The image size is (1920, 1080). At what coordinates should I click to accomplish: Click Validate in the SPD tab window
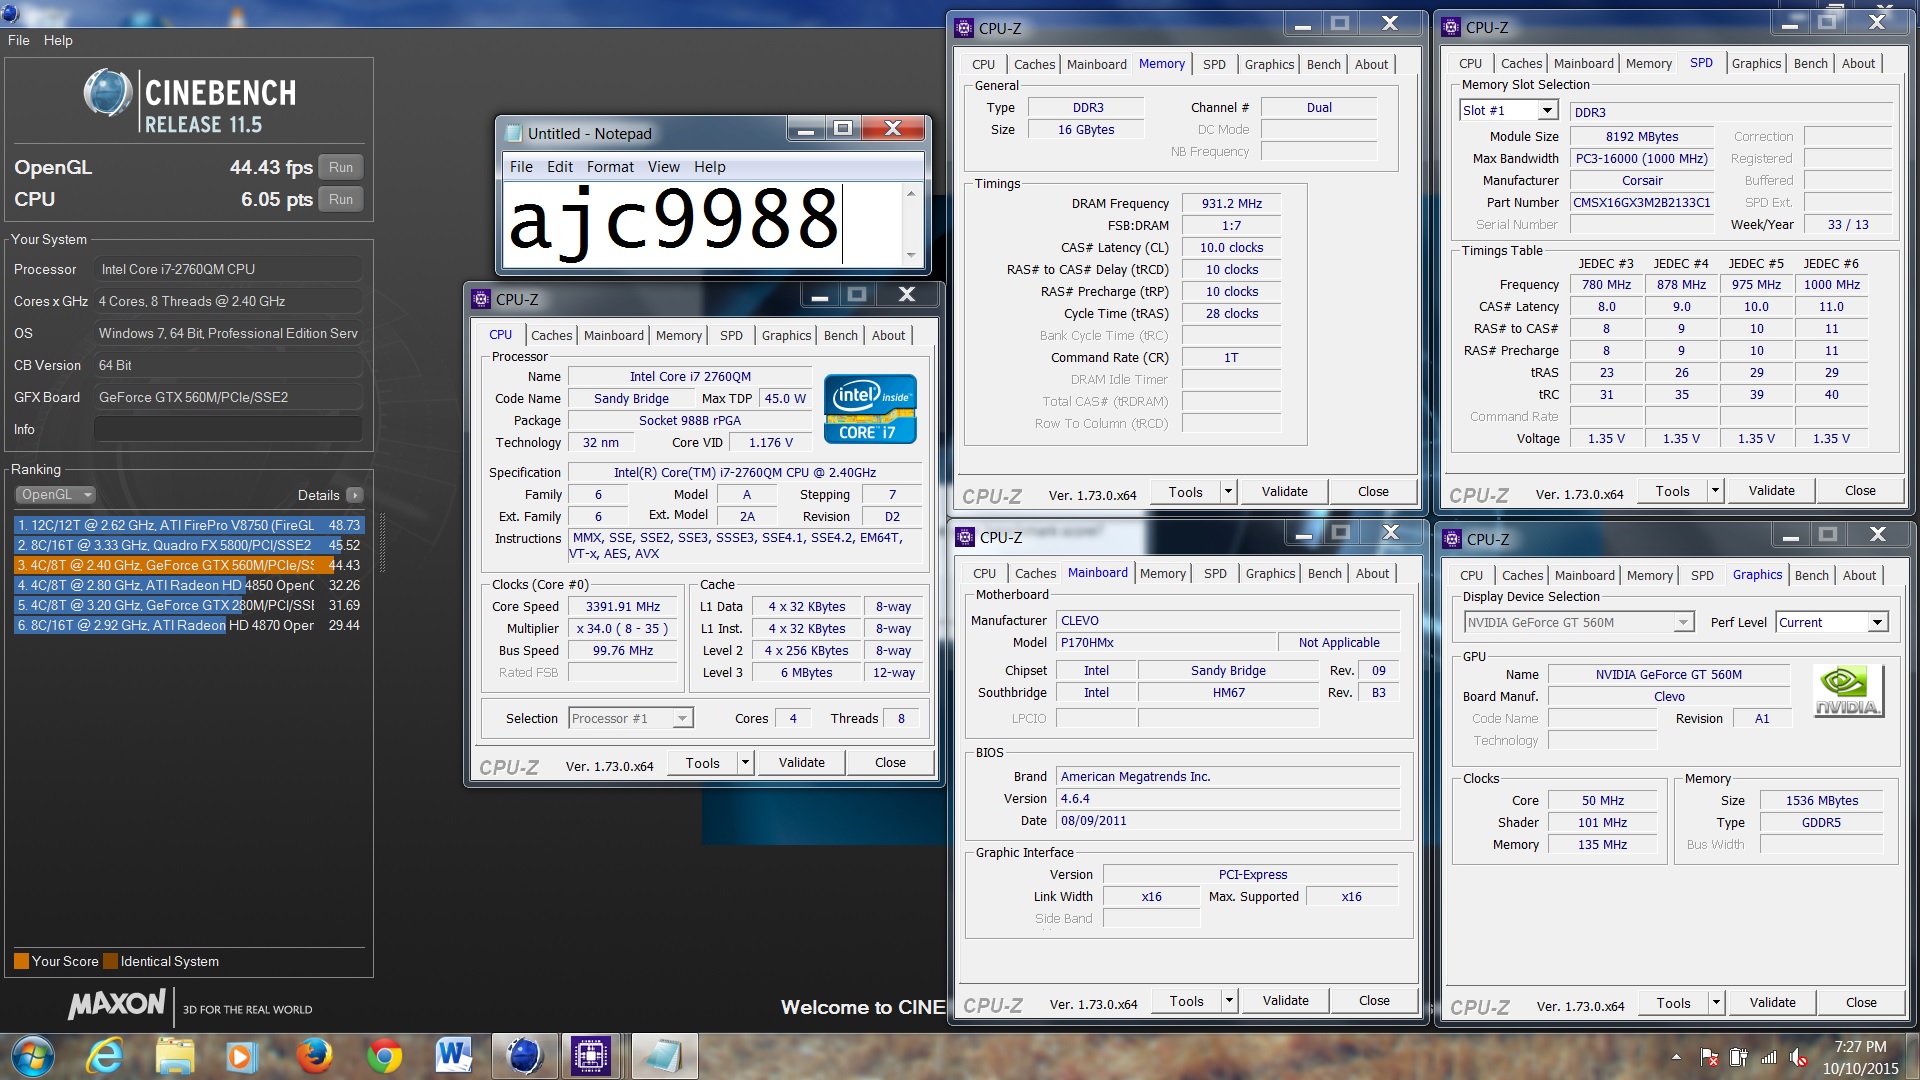click(1771, 491)
